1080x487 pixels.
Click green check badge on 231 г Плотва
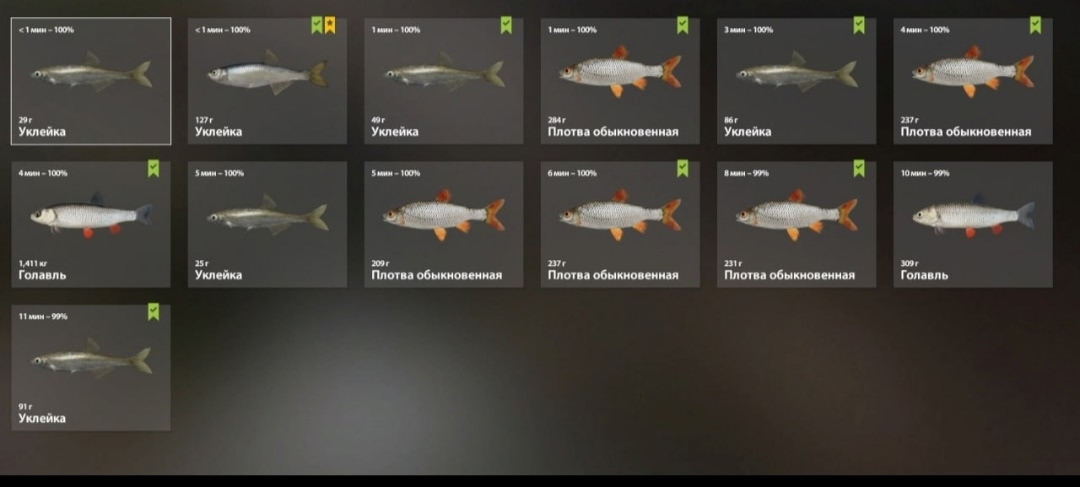point(859,169)
